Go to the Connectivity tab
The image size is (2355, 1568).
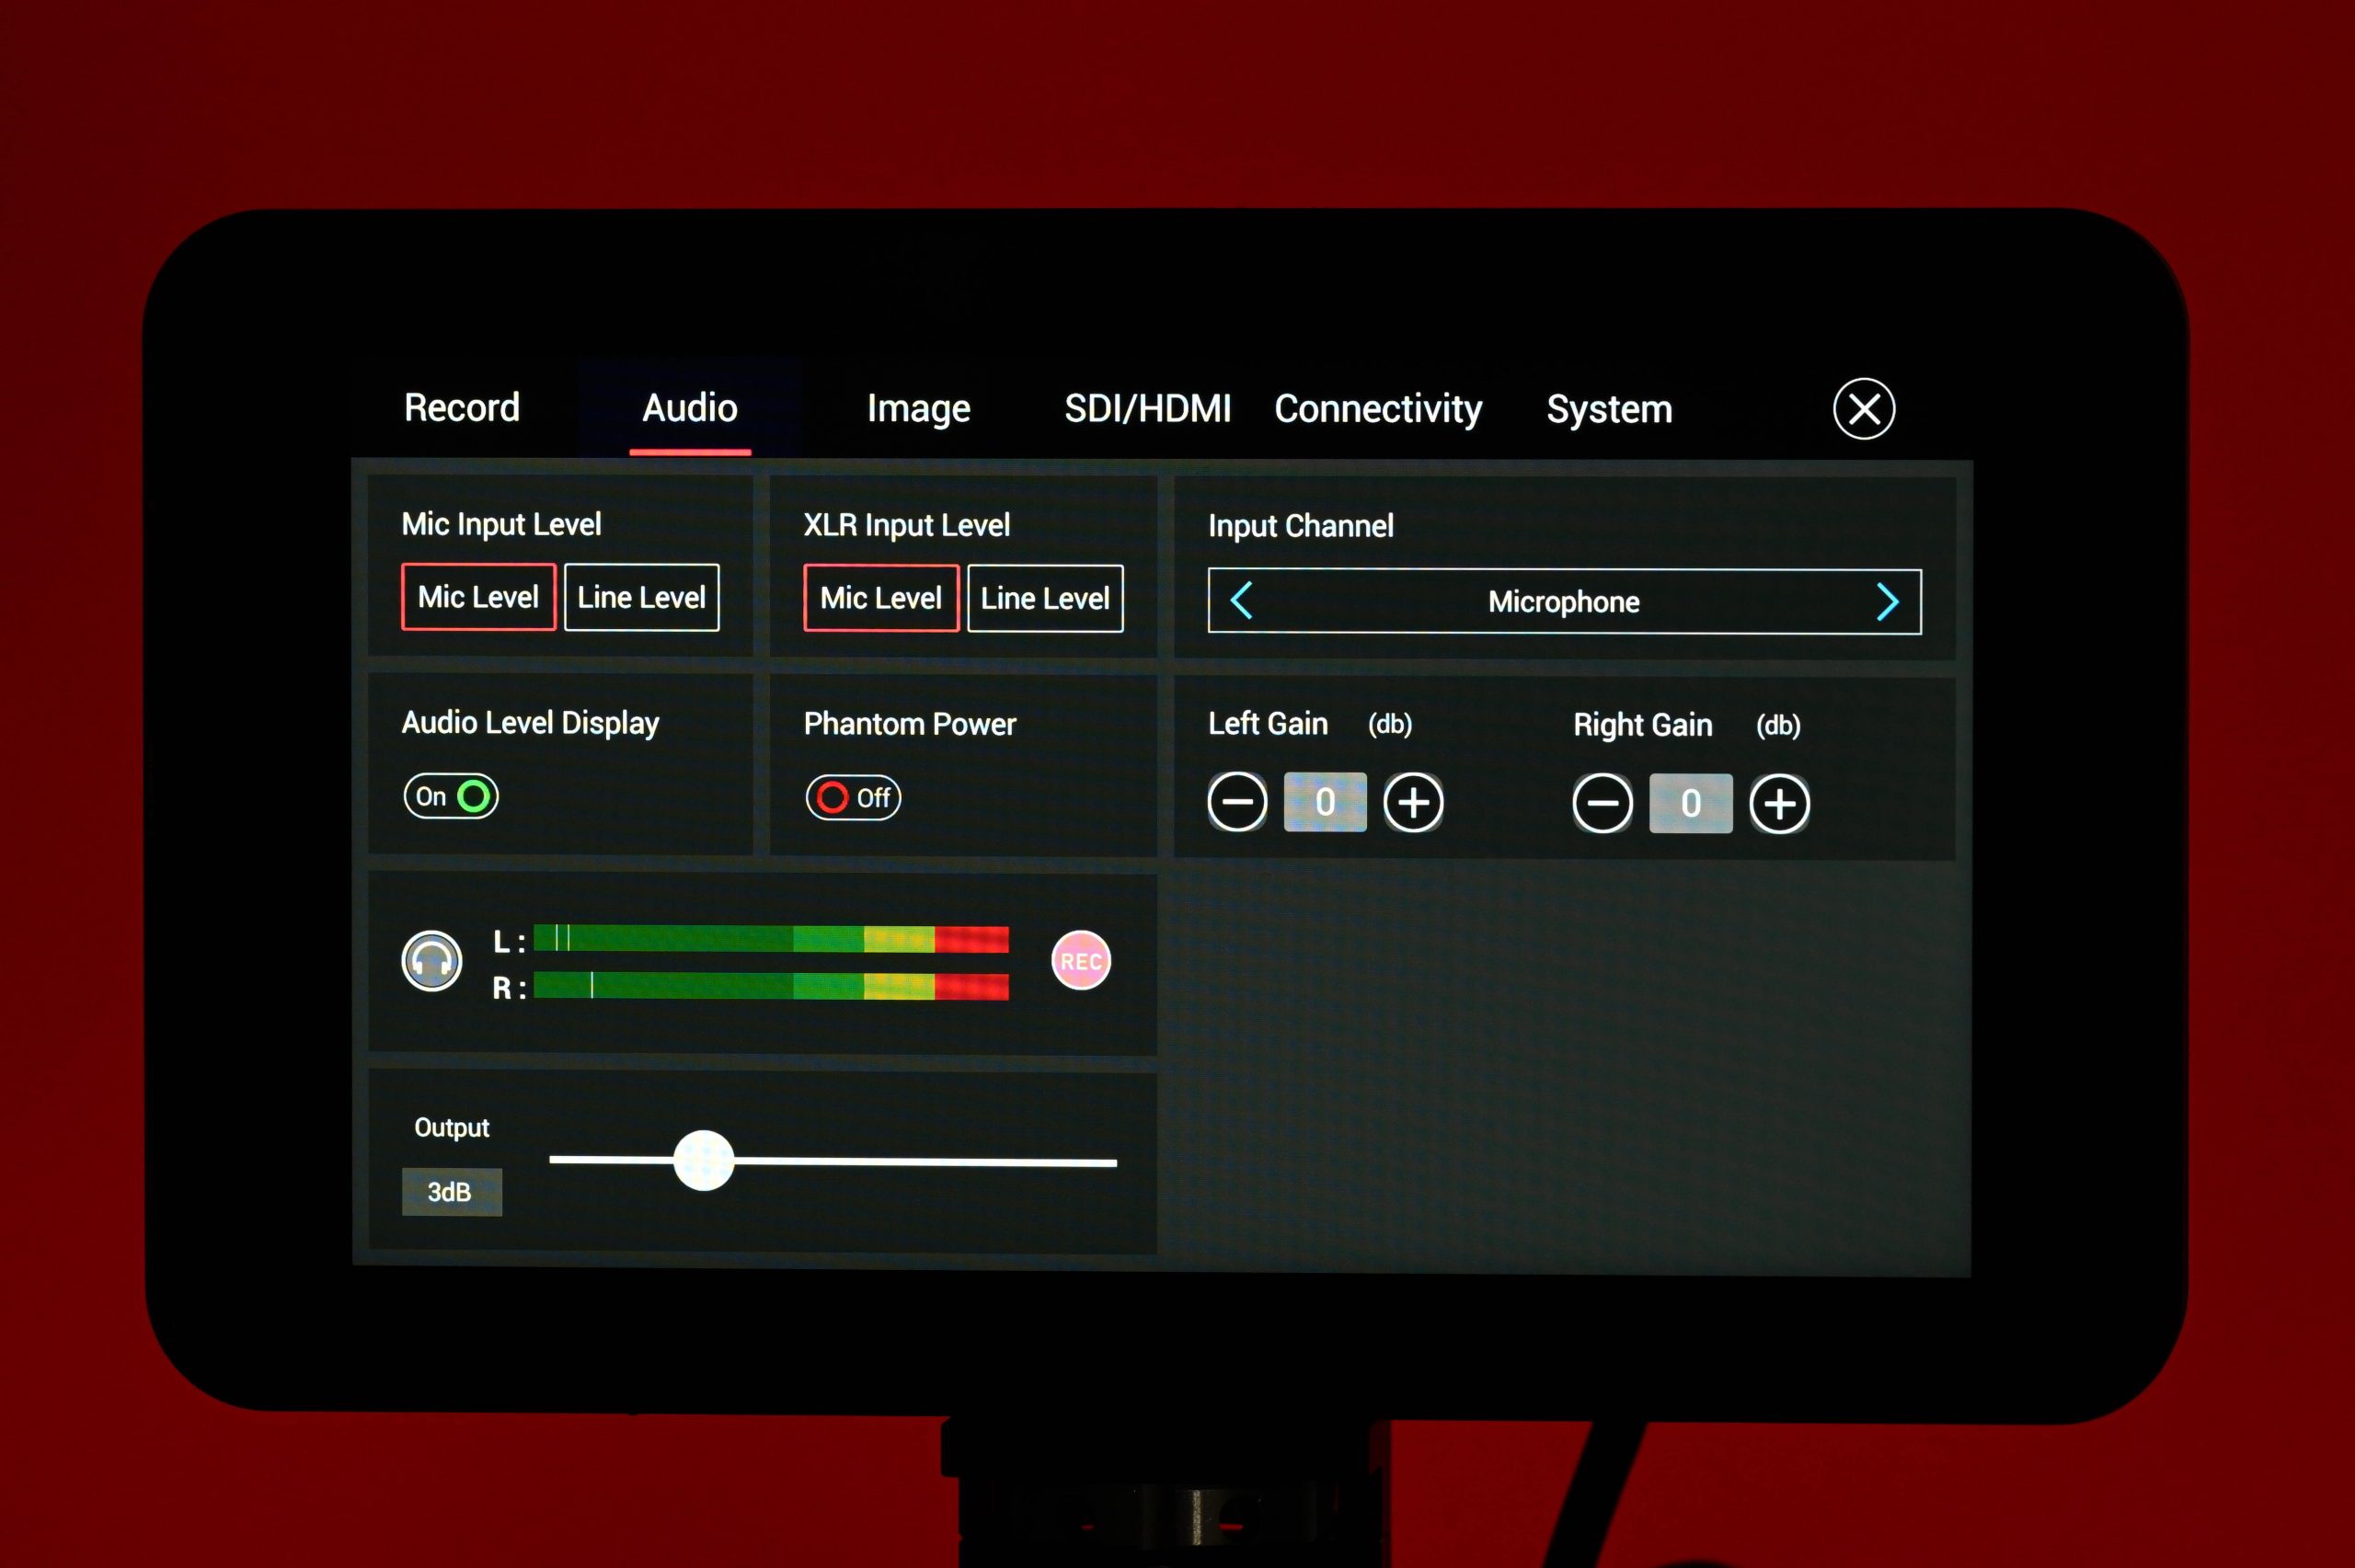[x=1378, y=409]
